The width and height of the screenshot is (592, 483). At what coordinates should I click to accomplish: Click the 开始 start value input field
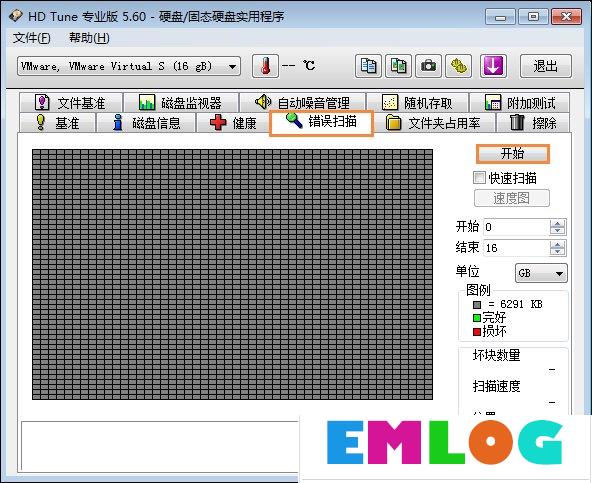click(x=516, y=227)
